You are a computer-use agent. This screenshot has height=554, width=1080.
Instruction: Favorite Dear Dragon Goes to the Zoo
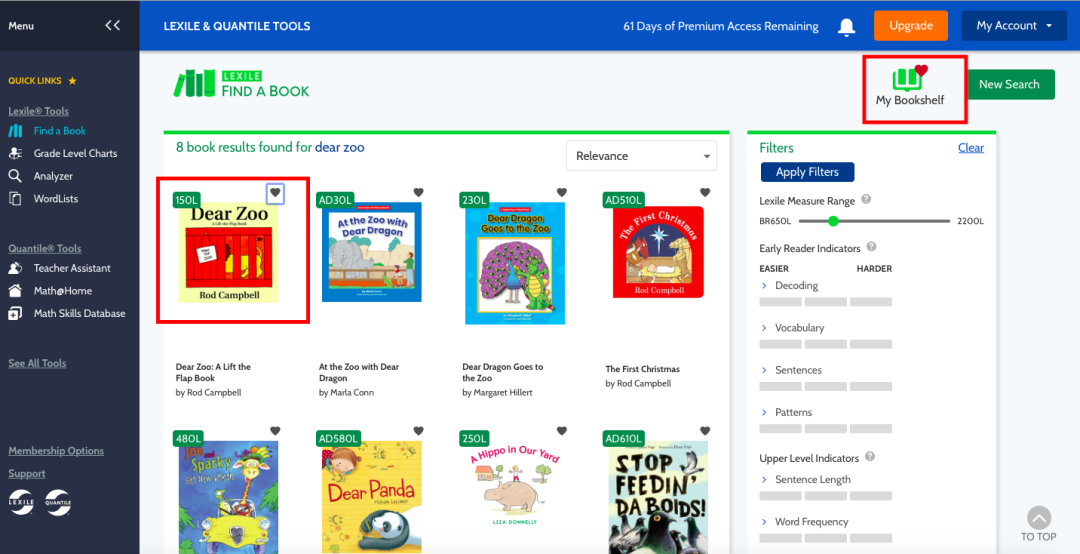(561, 192)
